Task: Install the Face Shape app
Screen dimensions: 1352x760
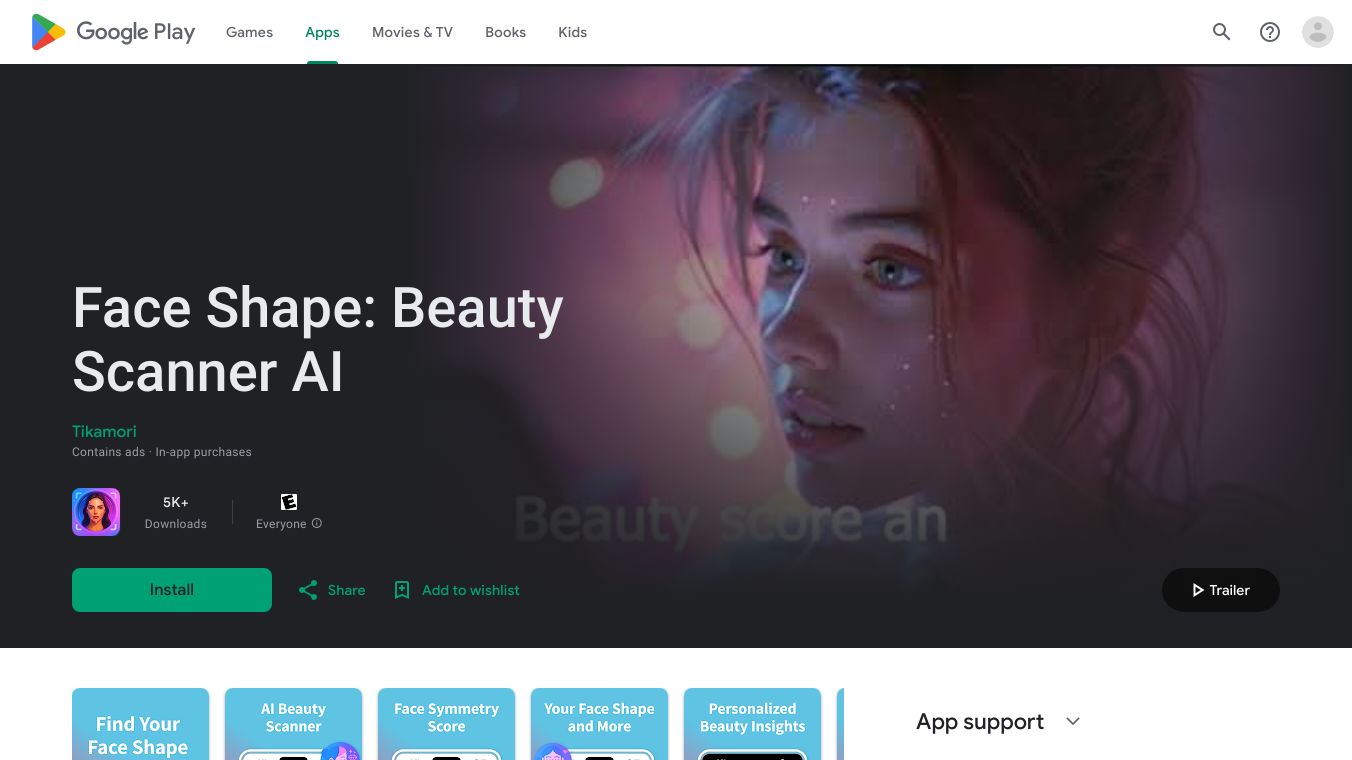Action: pos(172,590)
